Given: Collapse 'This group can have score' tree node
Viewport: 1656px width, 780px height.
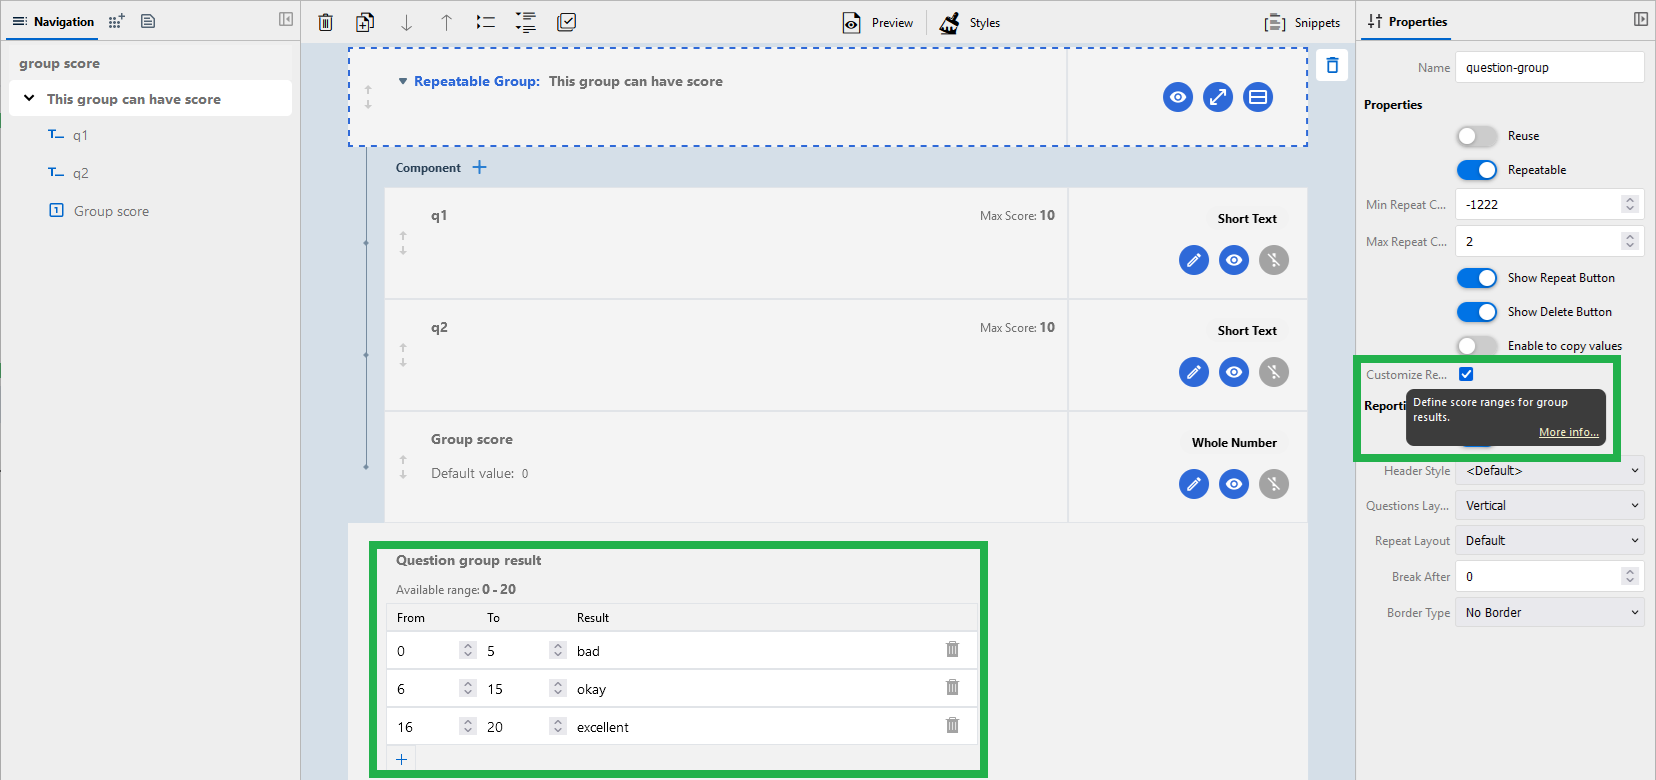Looking at the screenshot, I should point(29,98).
